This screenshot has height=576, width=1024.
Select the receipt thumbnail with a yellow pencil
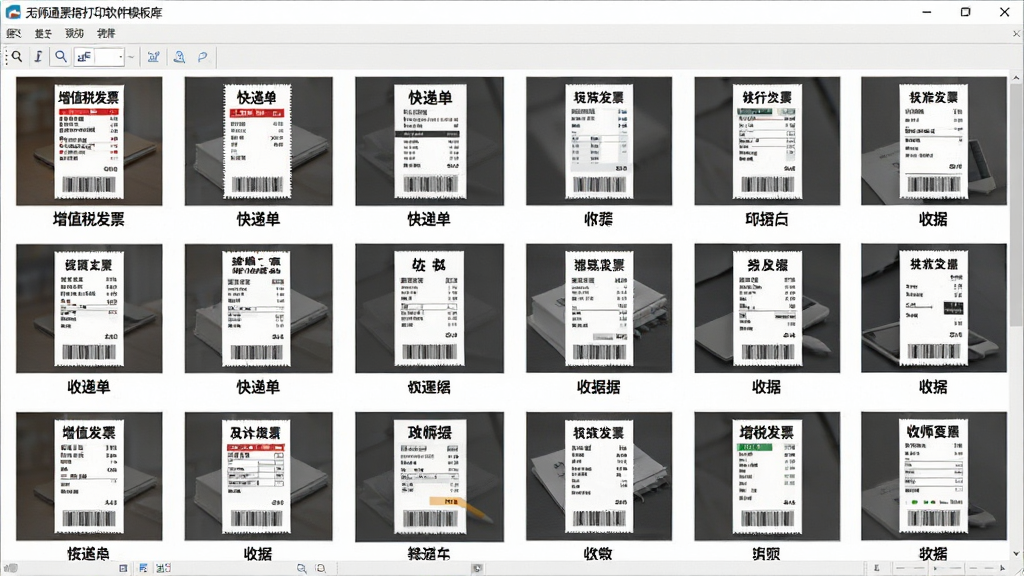(x=429, y=476)
